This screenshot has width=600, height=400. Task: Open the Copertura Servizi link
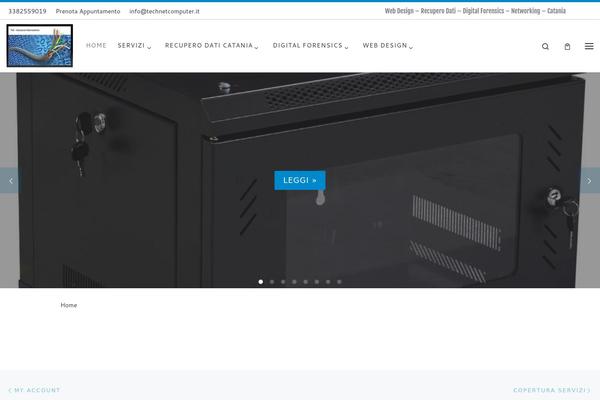click(551, 390)
